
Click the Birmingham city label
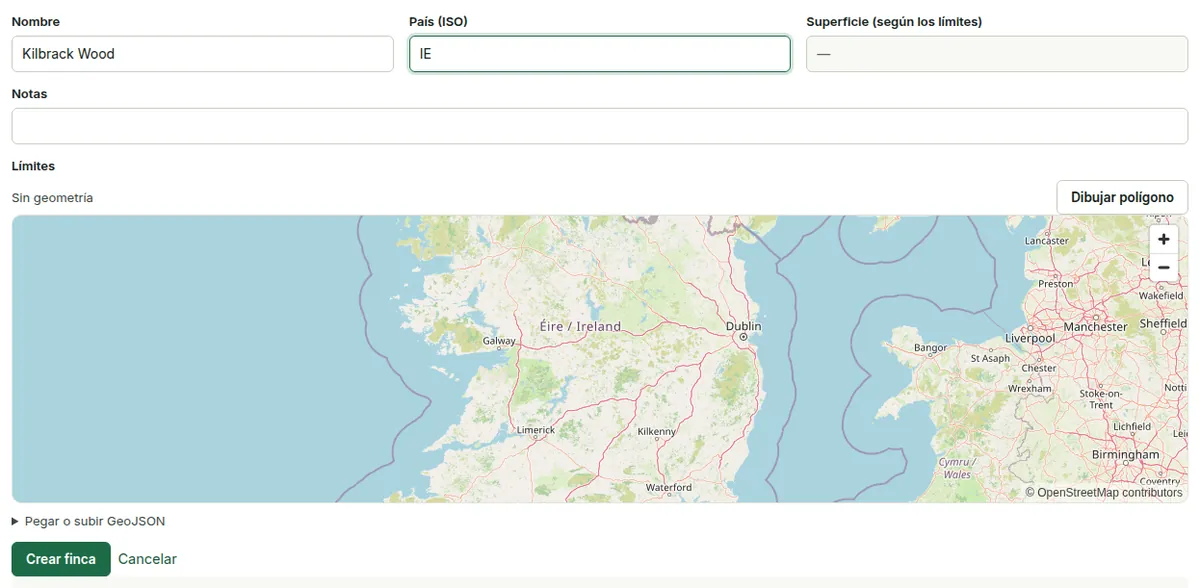[1126, 454]
